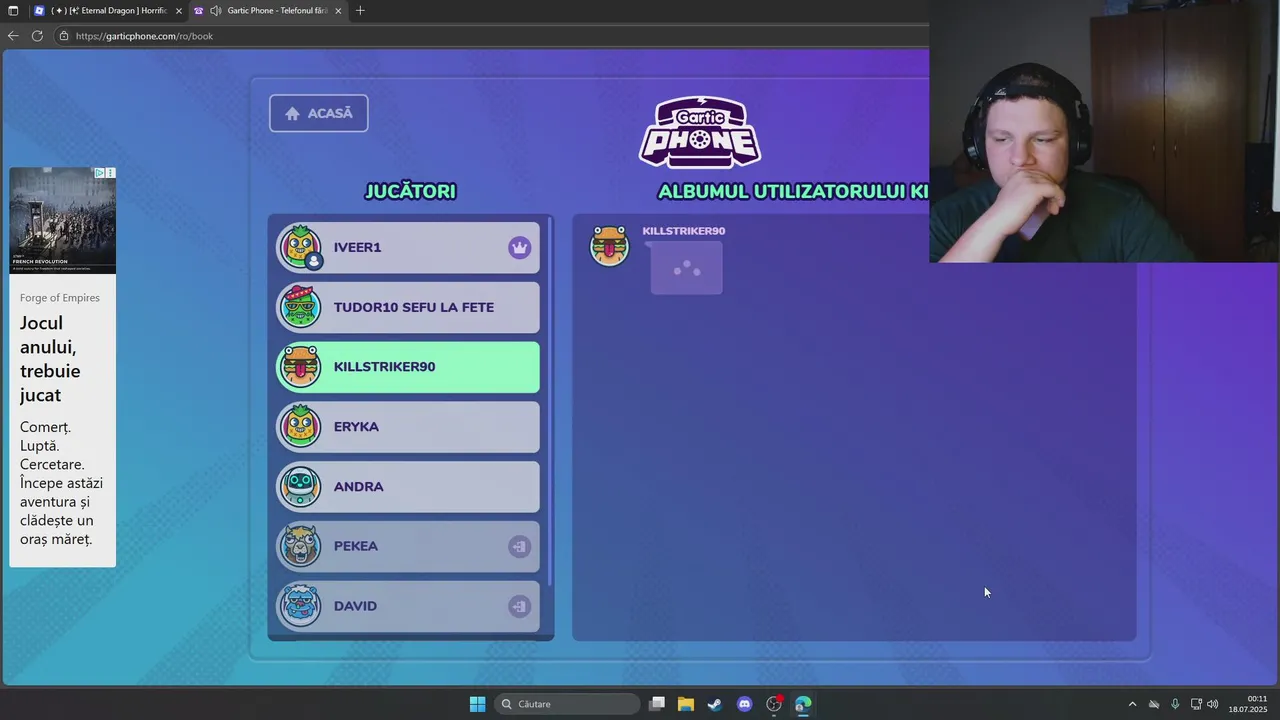The height and width of the screenshot is (720, 1280).
Task: Open the network tray icon
Action: point(1195,704)
